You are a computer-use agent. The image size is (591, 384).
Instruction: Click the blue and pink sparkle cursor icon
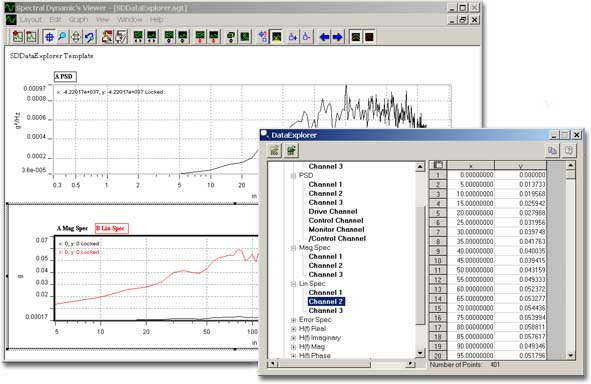(262, 37)
